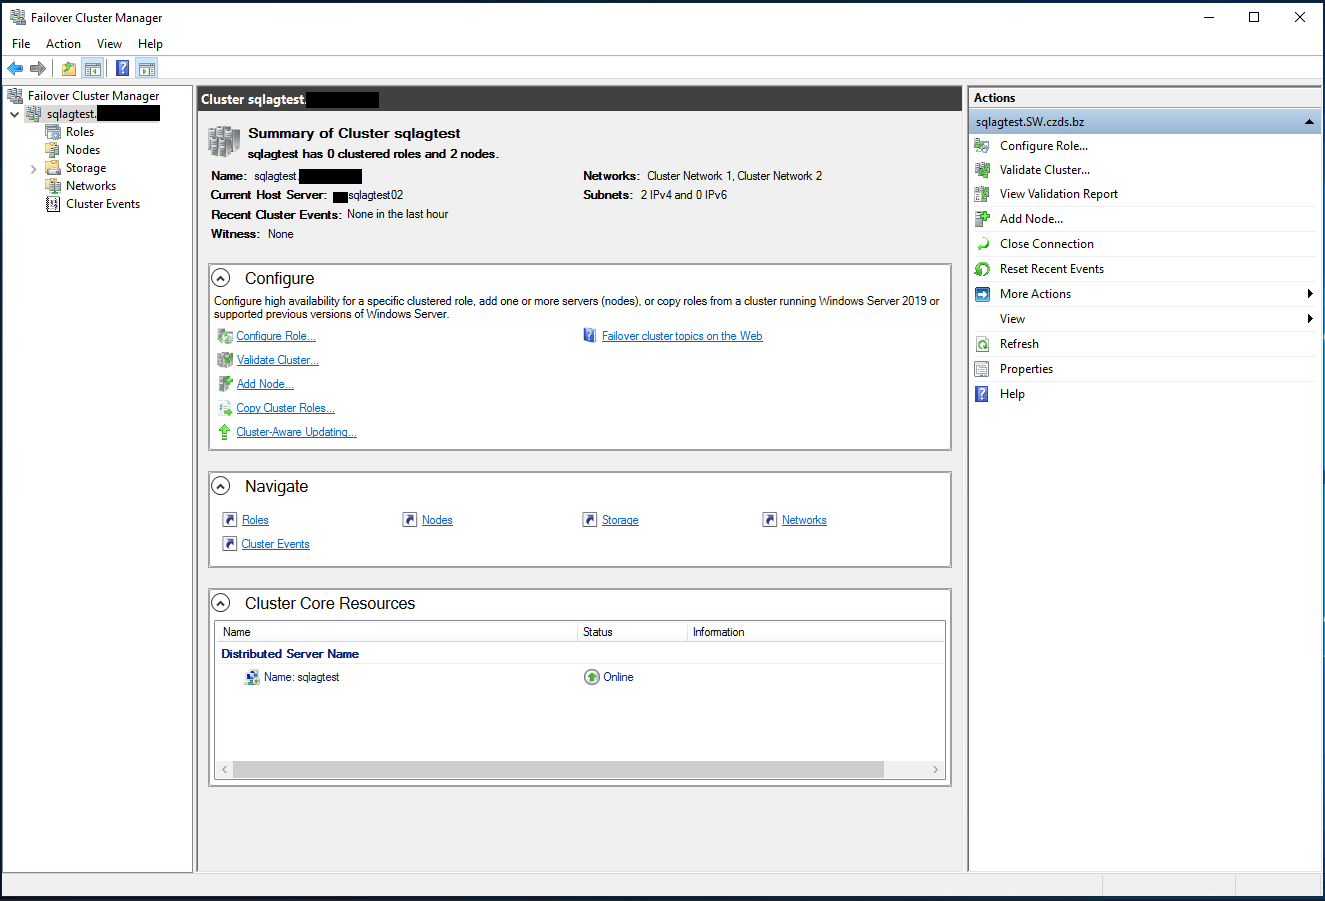Click the 'None in the last hour' text
Screen dimensions: 1325x901
(397, 214)
